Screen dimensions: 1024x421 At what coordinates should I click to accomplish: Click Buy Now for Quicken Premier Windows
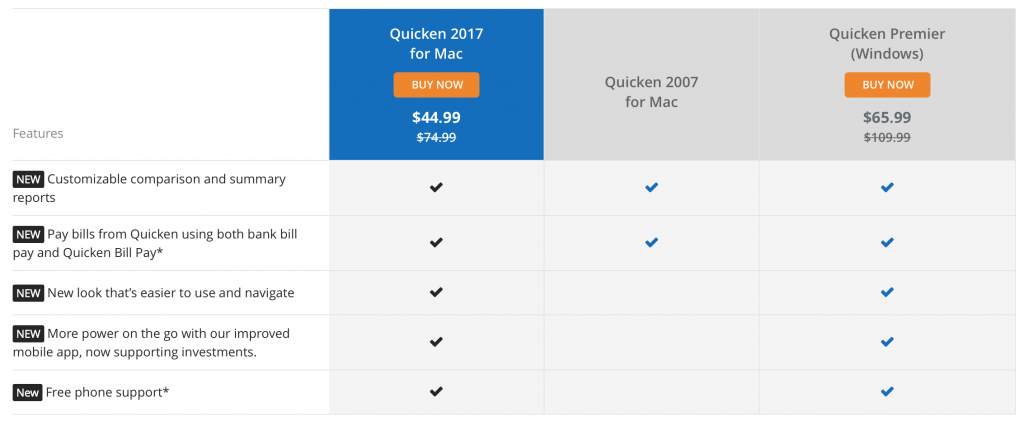point(887,85)
